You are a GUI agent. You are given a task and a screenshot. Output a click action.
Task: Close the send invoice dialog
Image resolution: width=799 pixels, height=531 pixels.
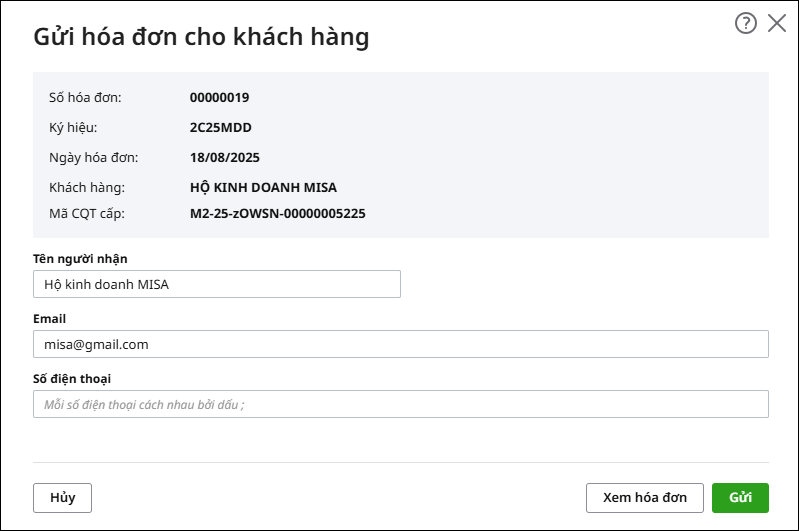777,23
